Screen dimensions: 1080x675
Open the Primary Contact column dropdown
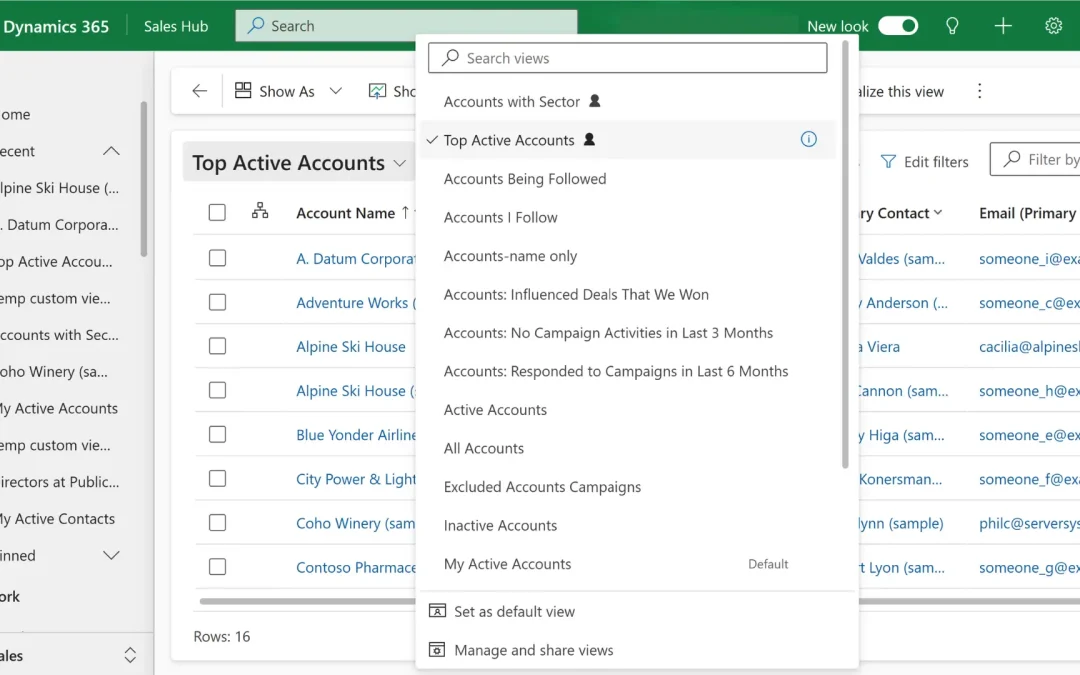click(937, 213)
